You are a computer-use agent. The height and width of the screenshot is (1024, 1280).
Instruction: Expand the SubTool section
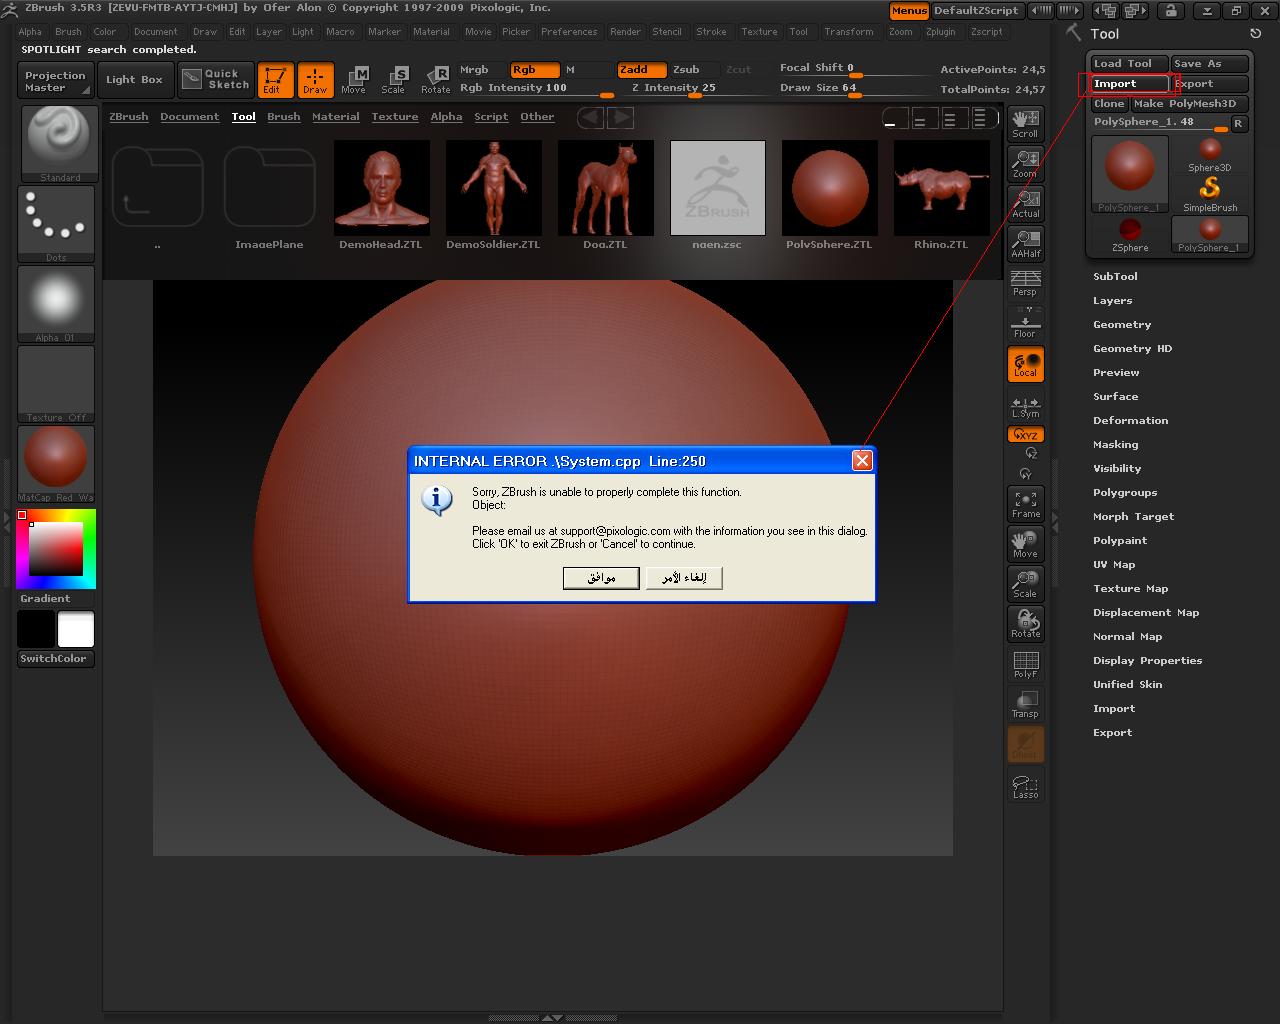1115,276
